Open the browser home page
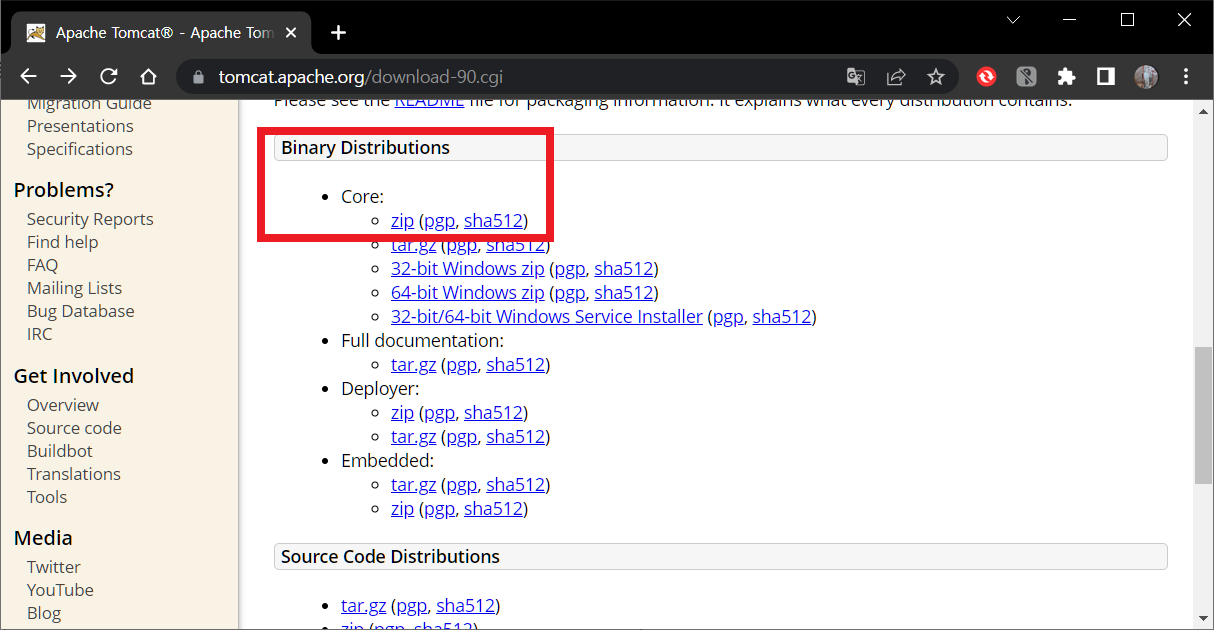Screen dimensions: 1214x630 tap(148, 76)
